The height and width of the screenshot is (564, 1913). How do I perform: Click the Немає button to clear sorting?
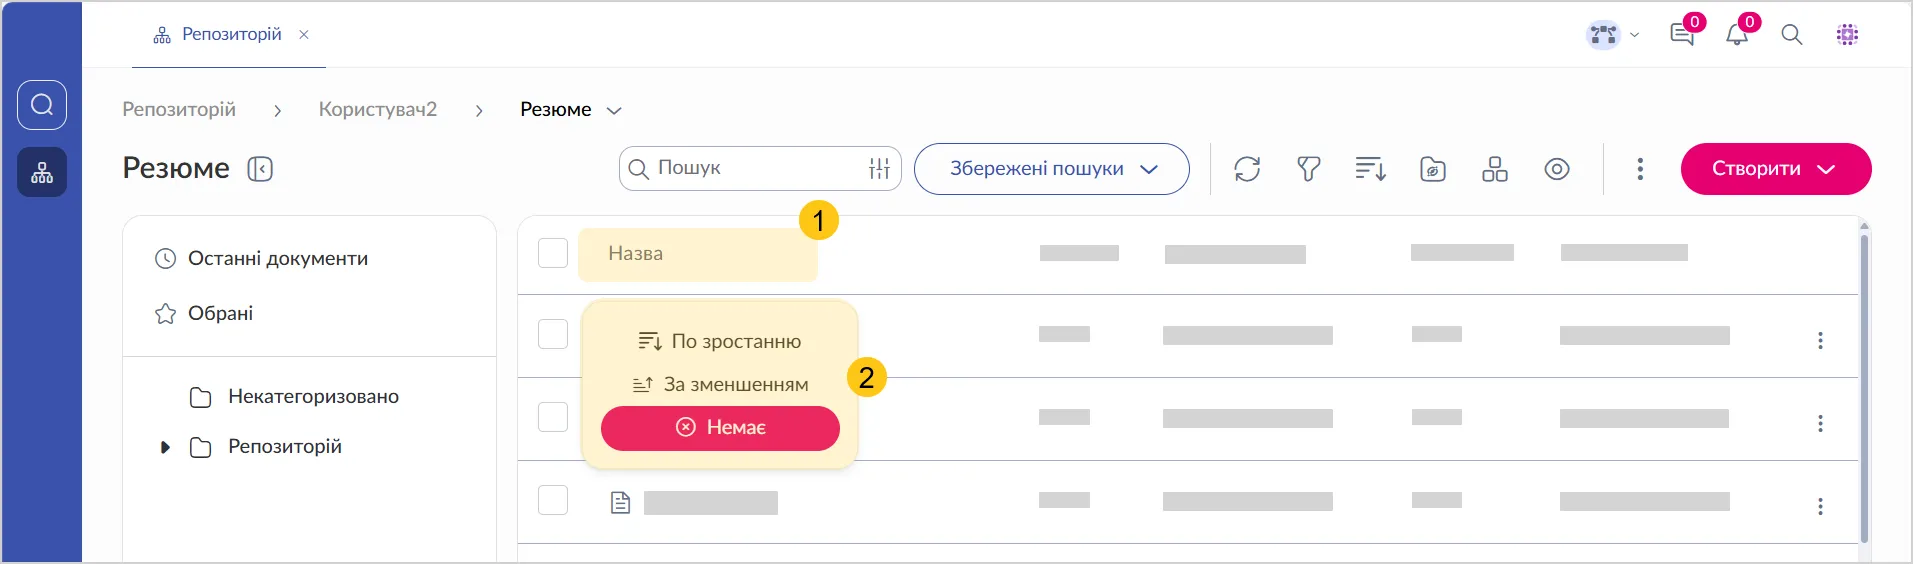pyautogui.click(x=720, y=428)
